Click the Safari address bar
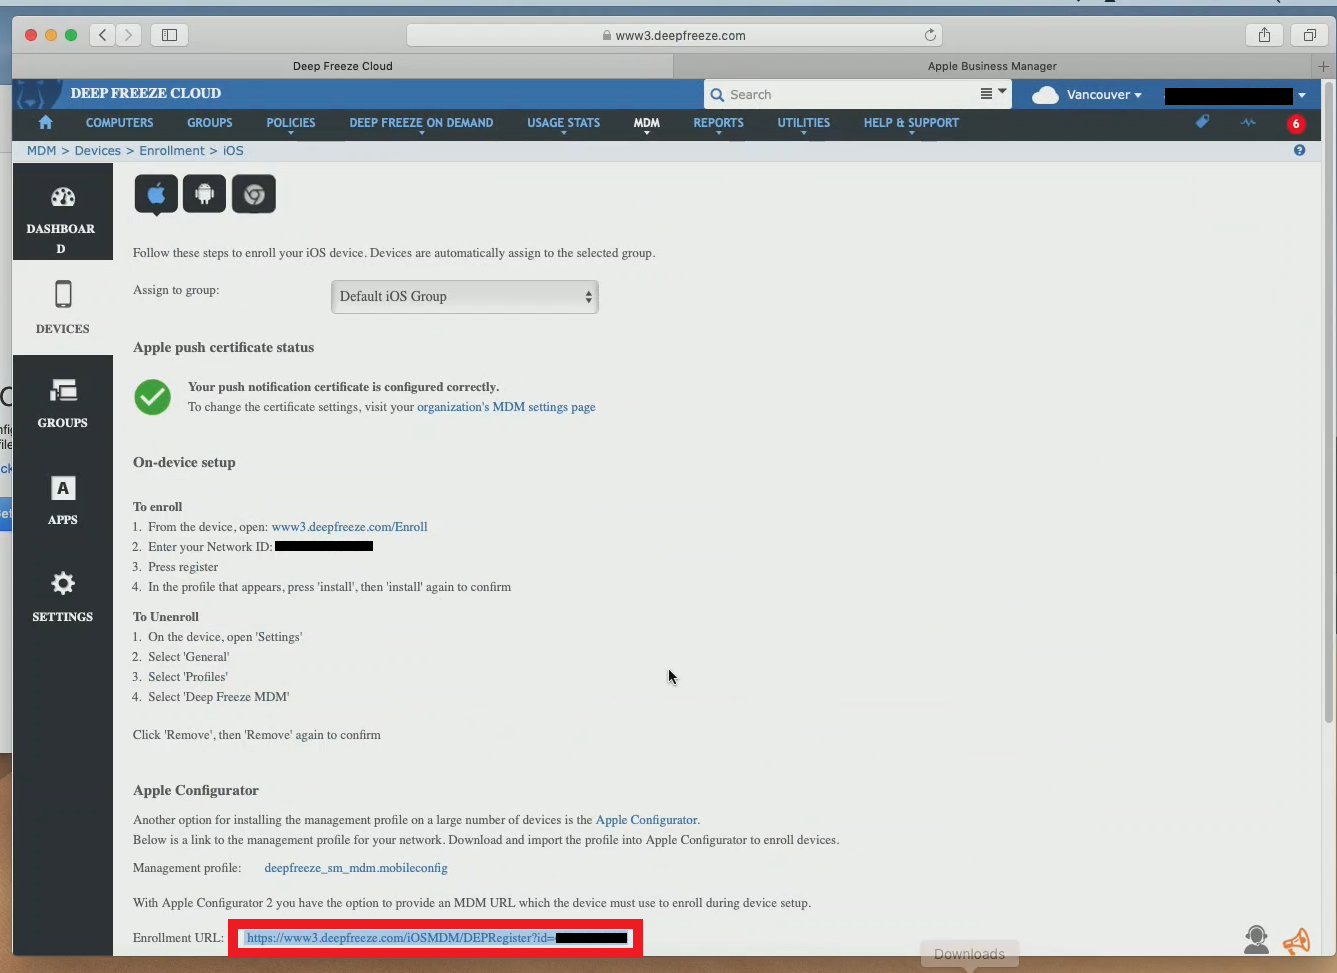Image resolution: width=1337 pixels, height=973 pixels. (674, 35)
